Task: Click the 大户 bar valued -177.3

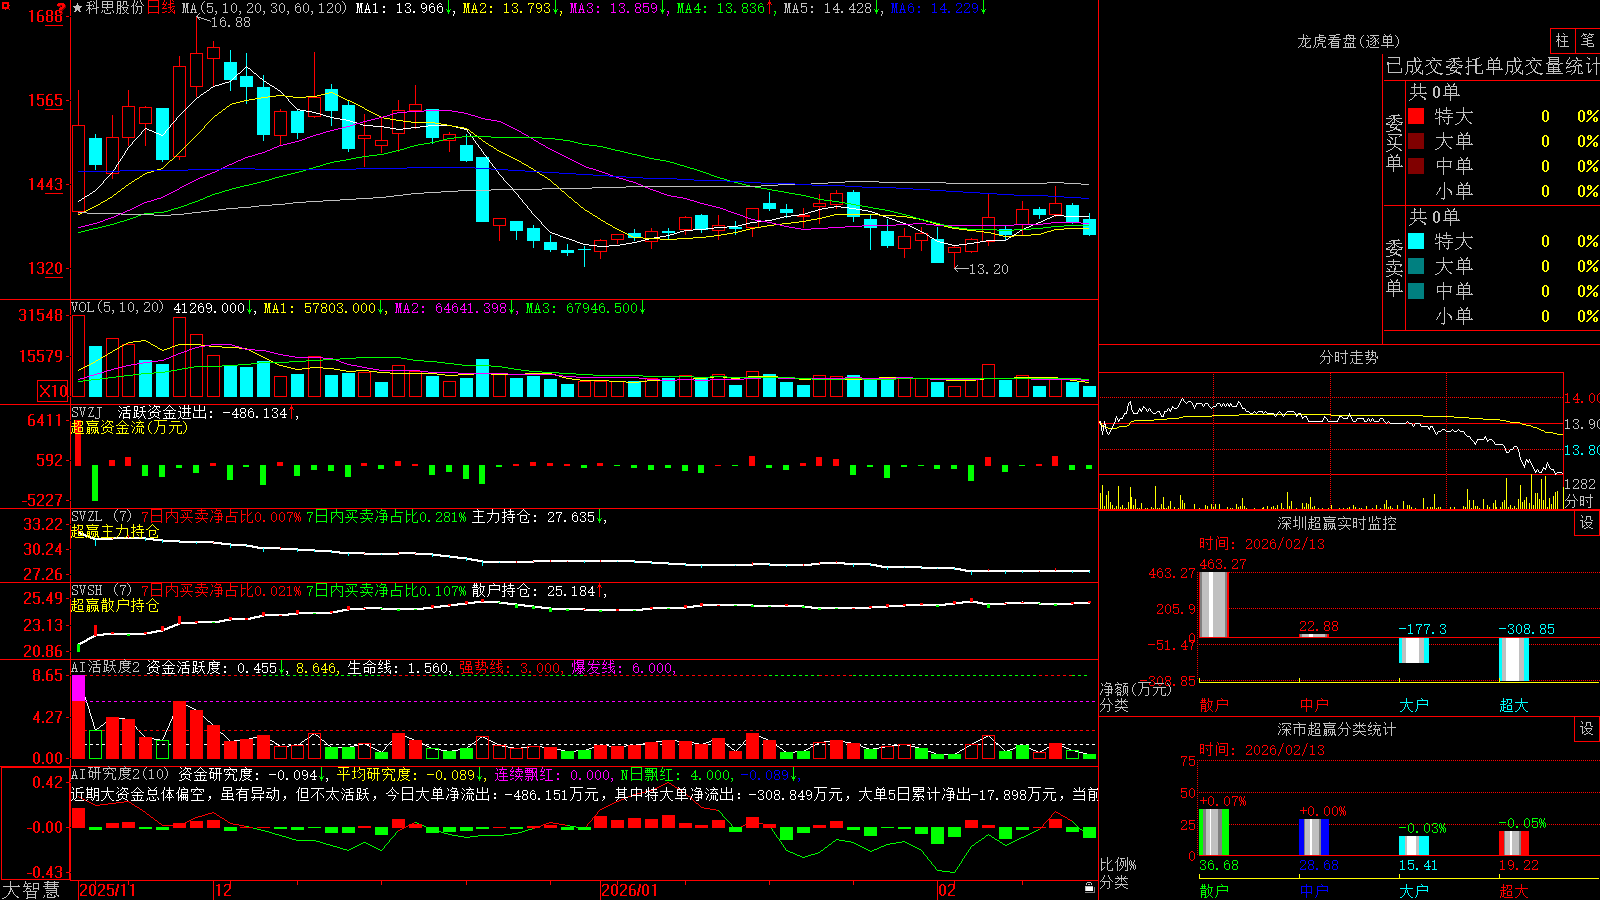Action: (x=1414, y=650)
